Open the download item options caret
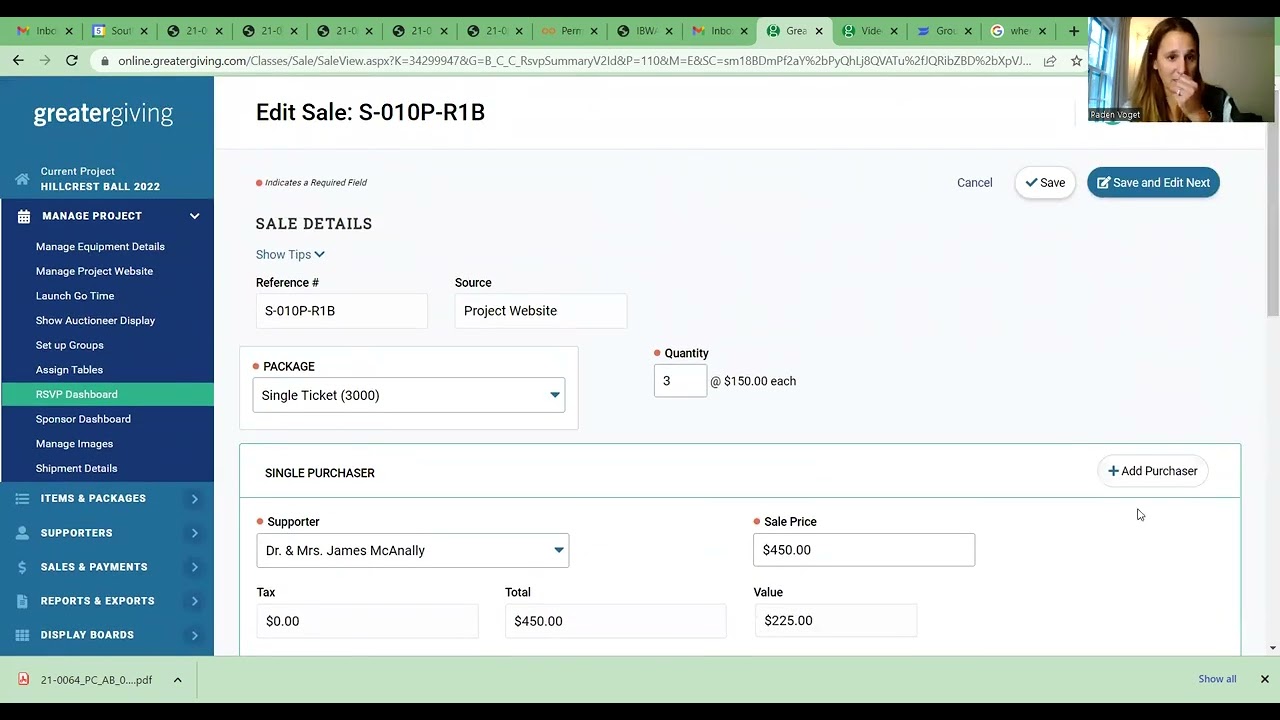Image resolution: width=1280 pixels, height=720 pixels. pos(177,680)
